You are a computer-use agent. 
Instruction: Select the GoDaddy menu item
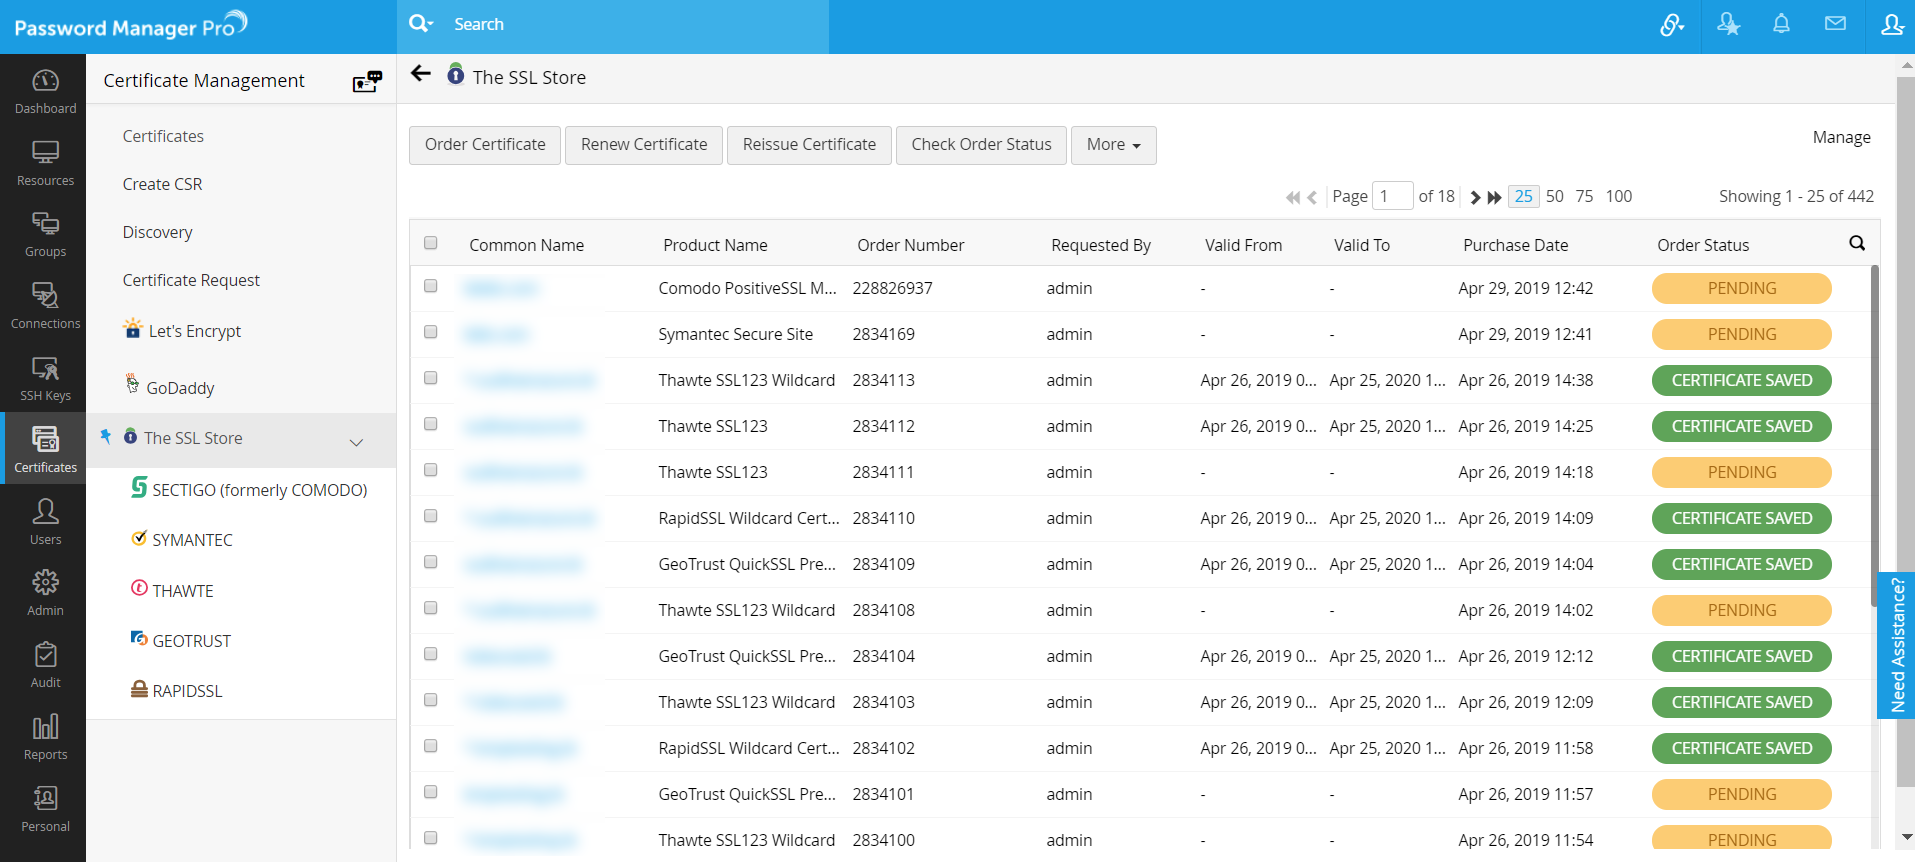pyautogui.click(x=180, y=388)
